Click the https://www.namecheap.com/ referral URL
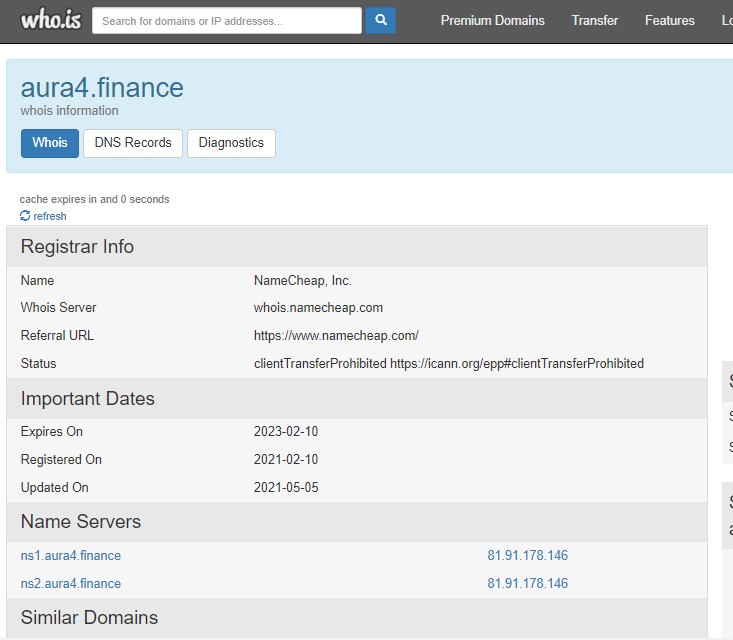 (336, 336)
